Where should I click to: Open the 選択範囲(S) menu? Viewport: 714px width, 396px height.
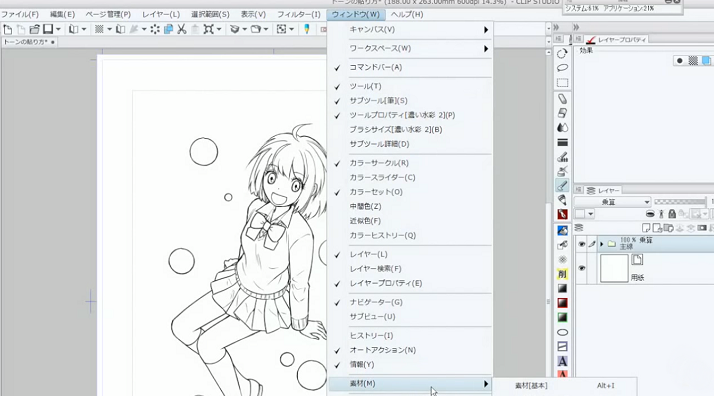coord(210,15)
